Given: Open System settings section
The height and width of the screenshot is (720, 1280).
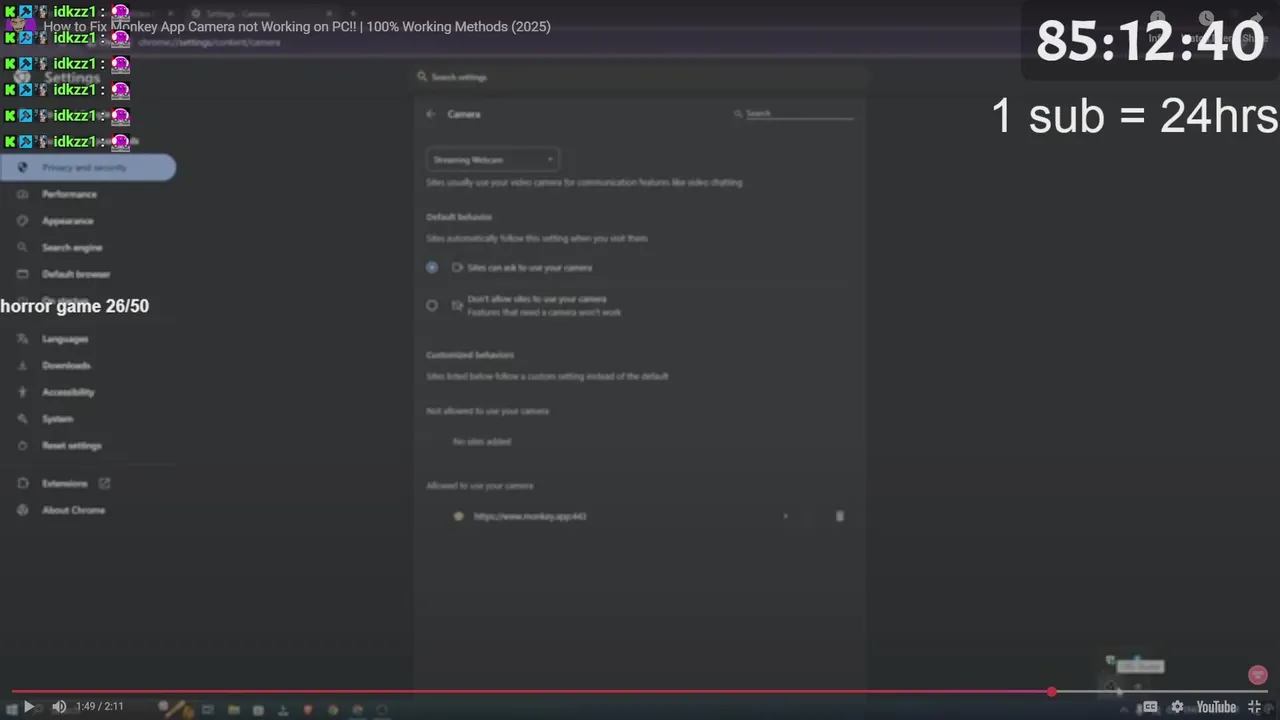Looking at the screenshot, I should point(57,419).
